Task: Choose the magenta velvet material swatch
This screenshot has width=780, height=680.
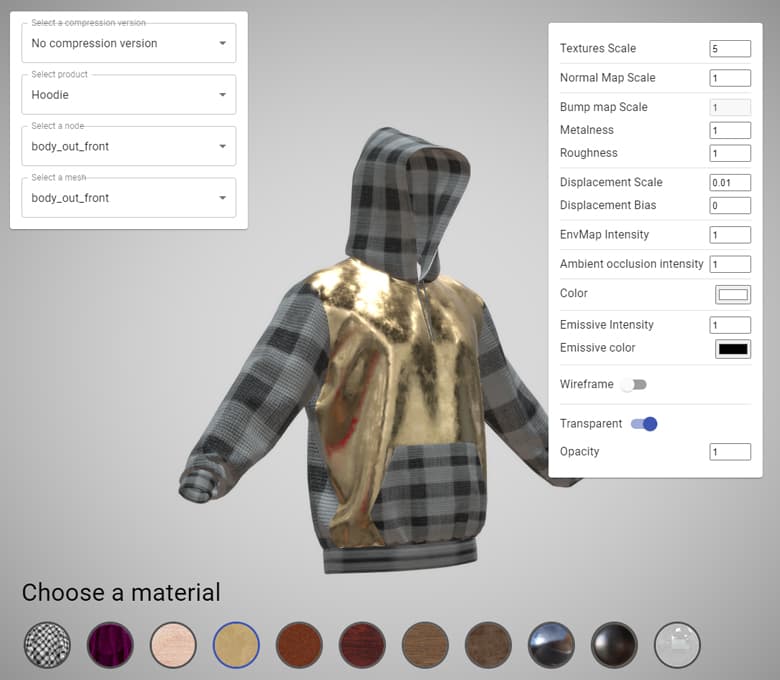Action: [110, 645]
